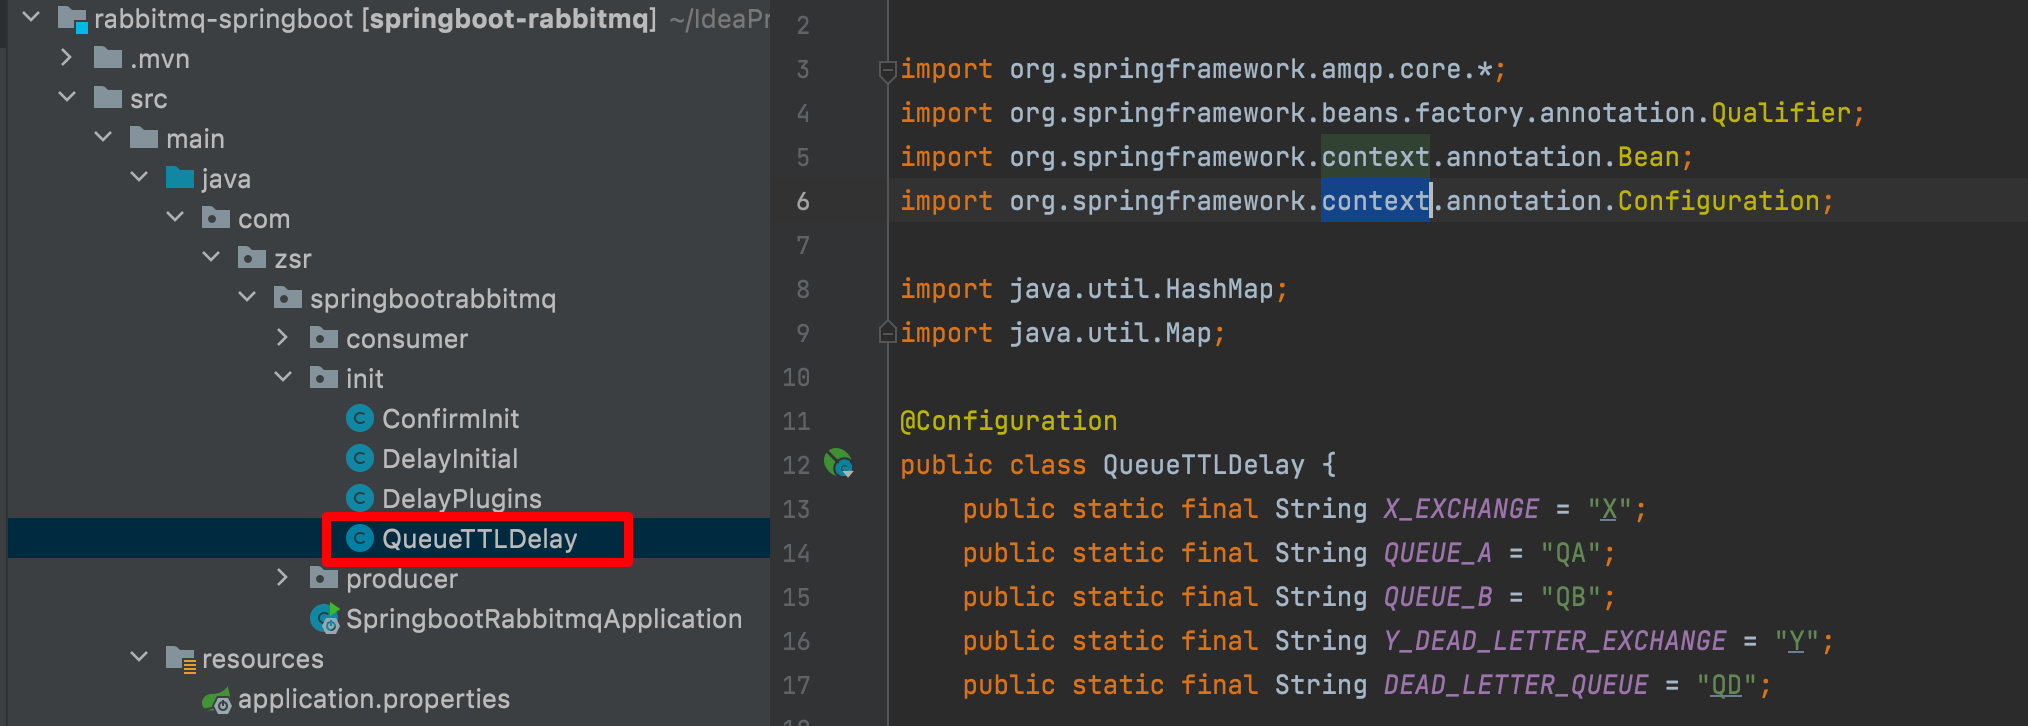Click the highlighted word context on line 6

[x=1376, y=201]
